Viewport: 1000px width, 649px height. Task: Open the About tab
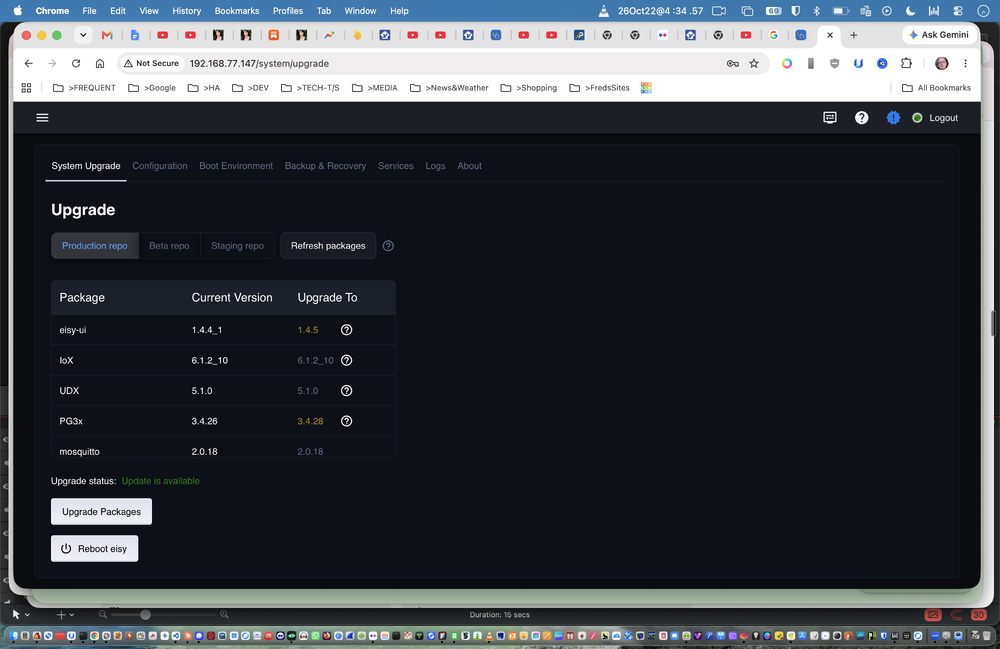point(469,166)
